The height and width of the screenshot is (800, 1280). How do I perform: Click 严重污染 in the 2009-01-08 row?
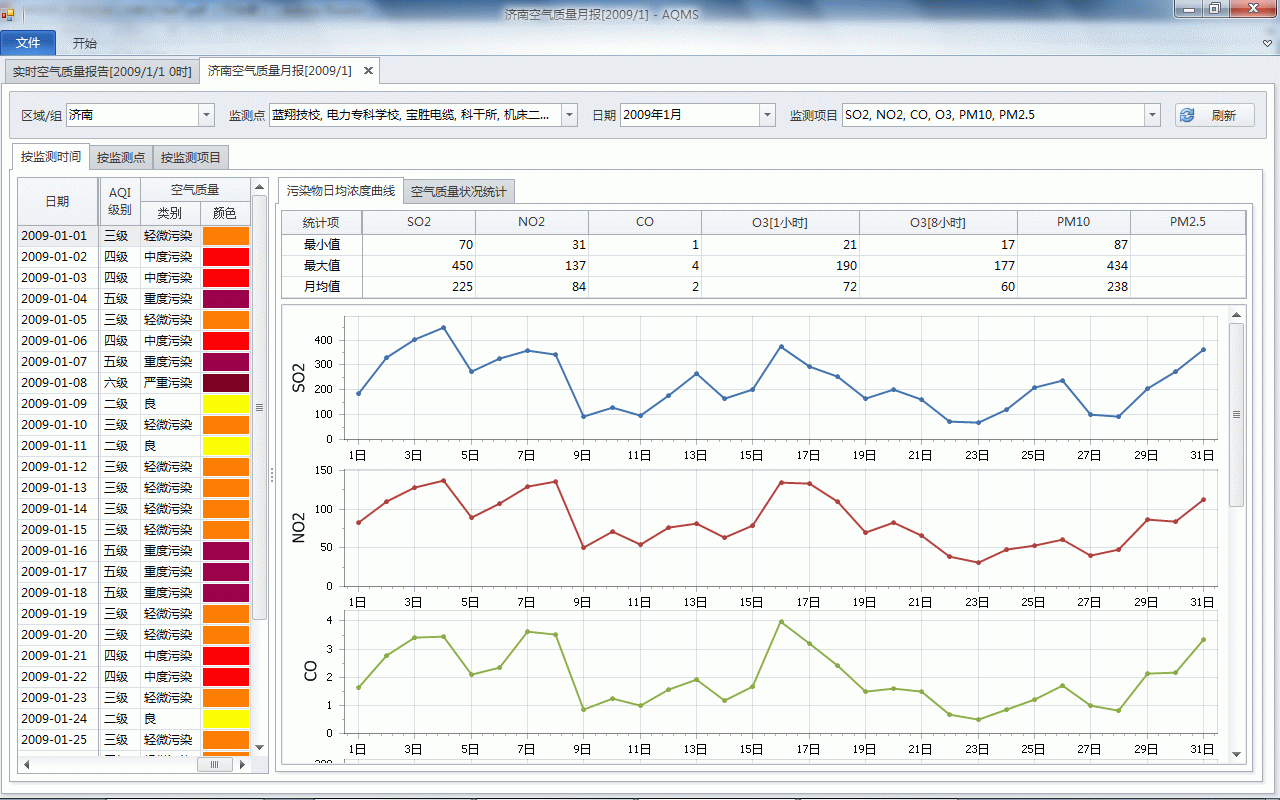[168, 383]
